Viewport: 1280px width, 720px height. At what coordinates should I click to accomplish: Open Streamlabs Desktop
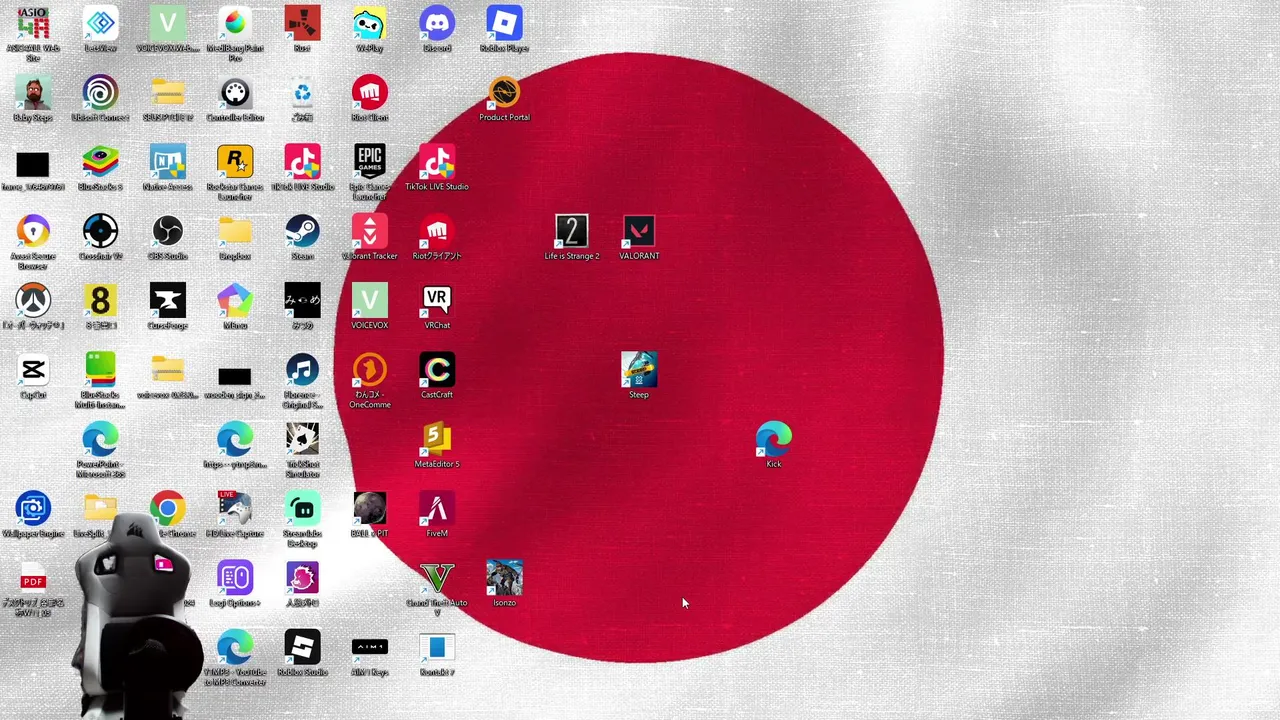[x=302, y=508]
